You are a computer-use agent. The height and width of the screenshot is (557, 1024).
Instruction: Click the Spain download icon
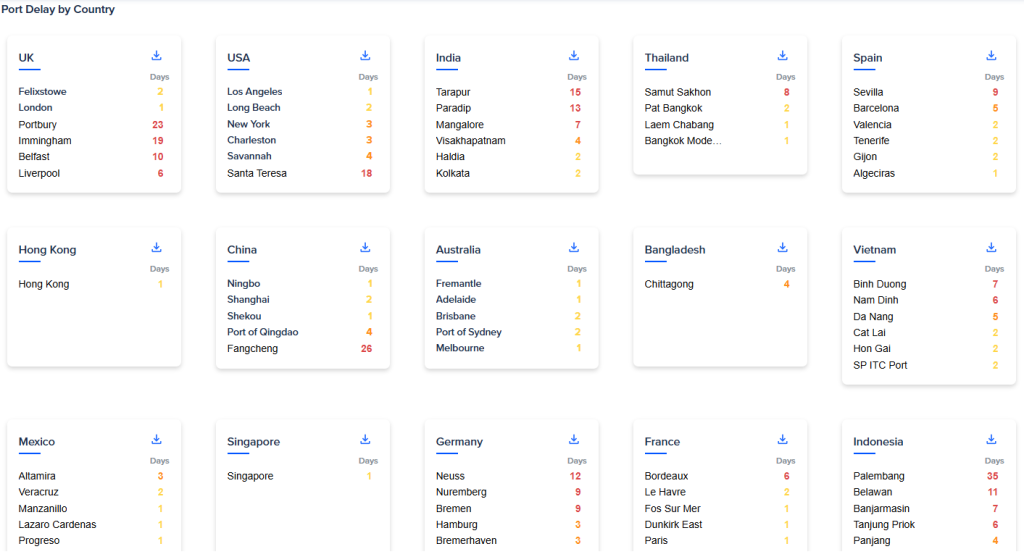coord(991,56)
